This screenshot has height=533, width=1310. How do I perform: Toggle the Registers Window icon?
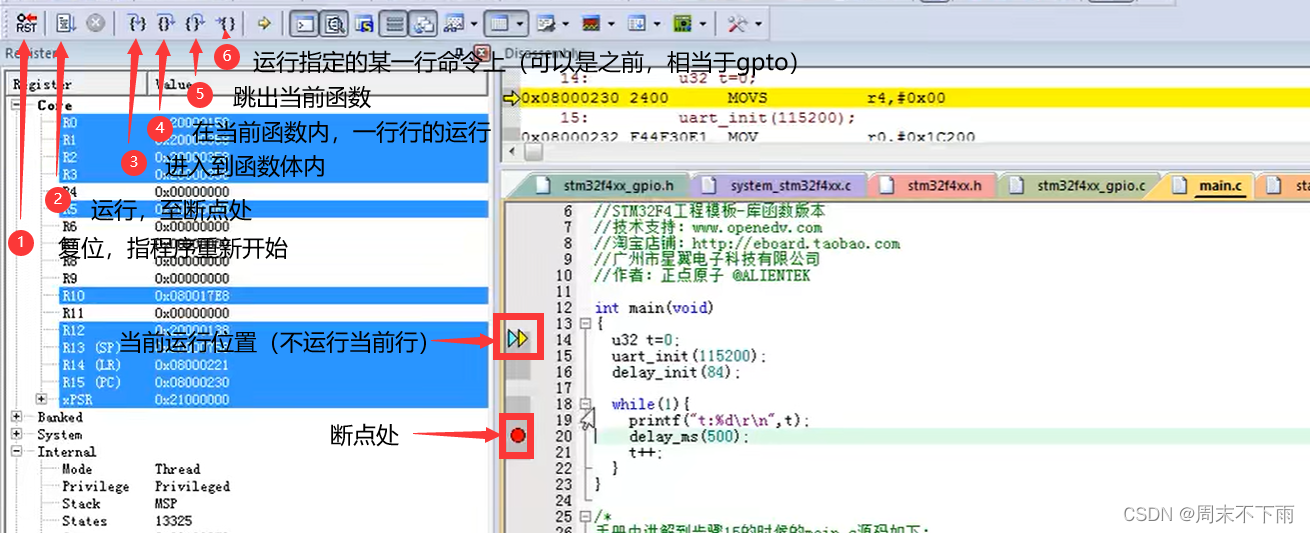coord(394,22)
